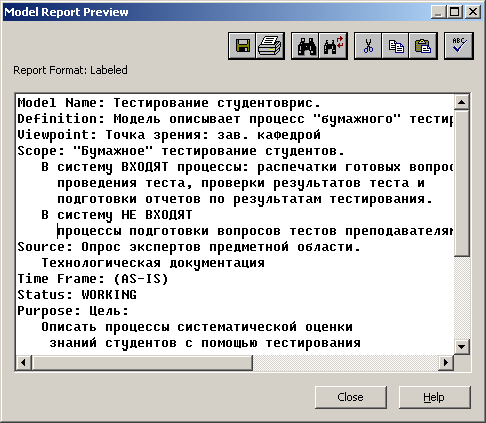Click the horizontal scrollbar thumb
The image size is (486, 423).
coord(142,362)
